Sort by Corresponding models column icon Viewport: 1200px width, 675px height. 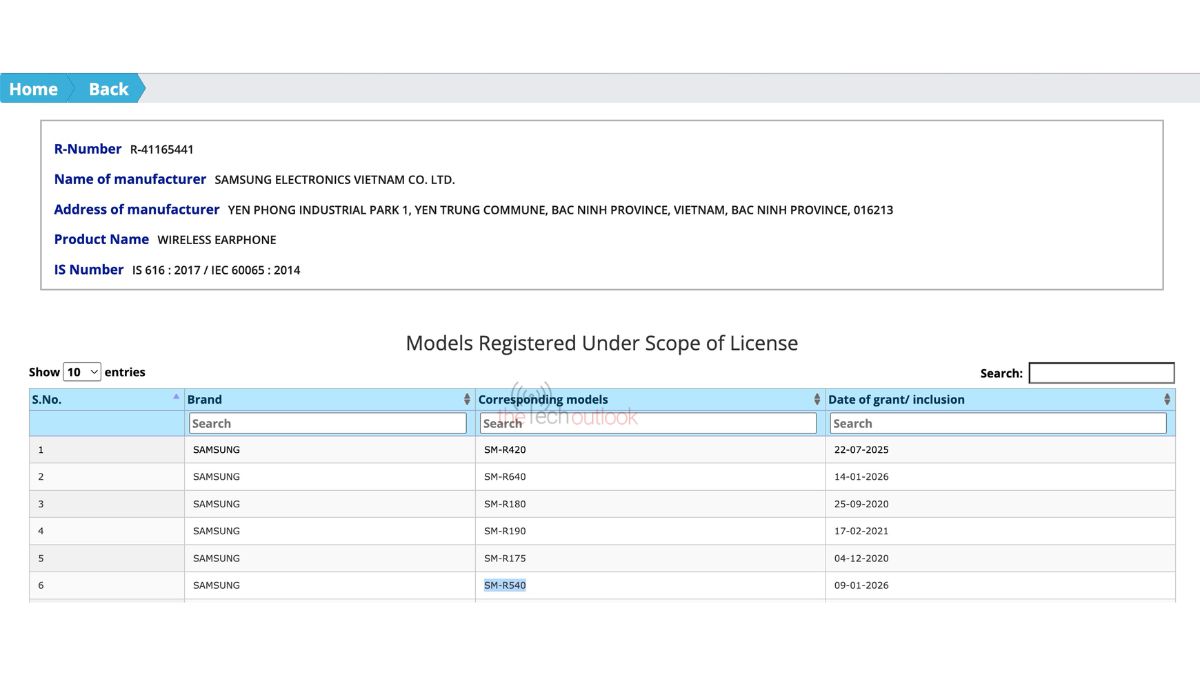tap(817, 399)
